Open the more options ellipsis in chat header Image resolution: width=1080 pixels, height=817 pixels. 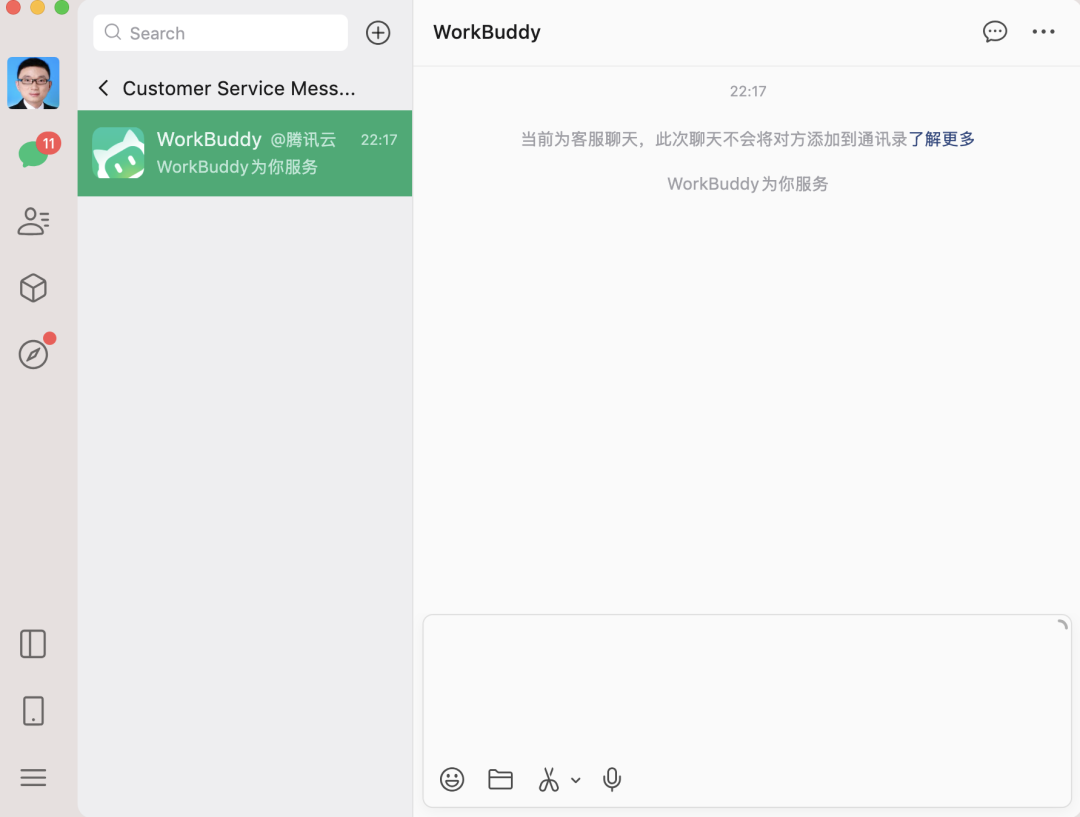(1043, 31)
